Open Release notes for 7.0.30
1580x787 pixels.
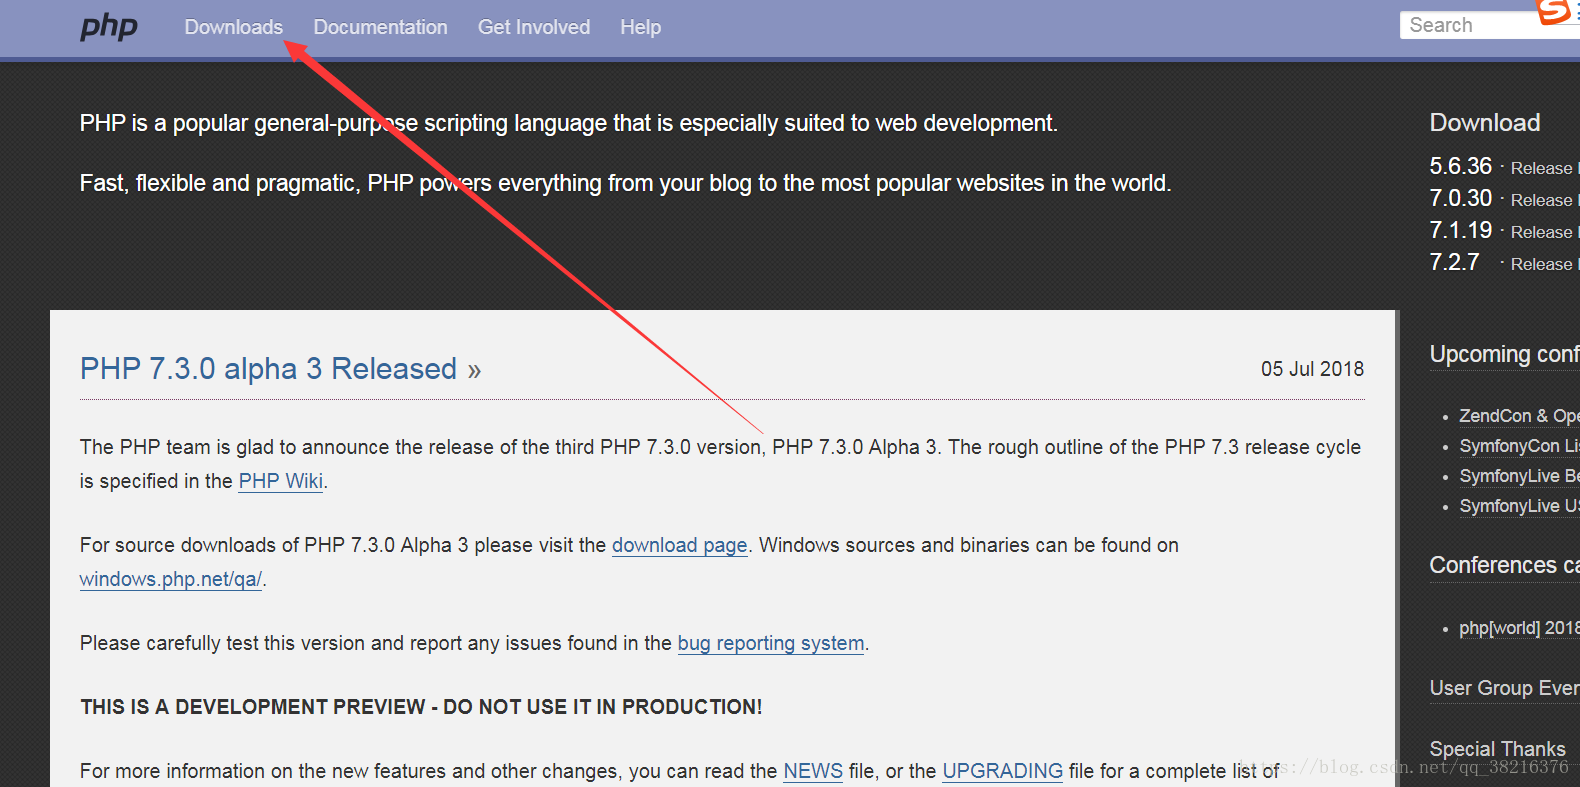click(x=1545, y=200)
